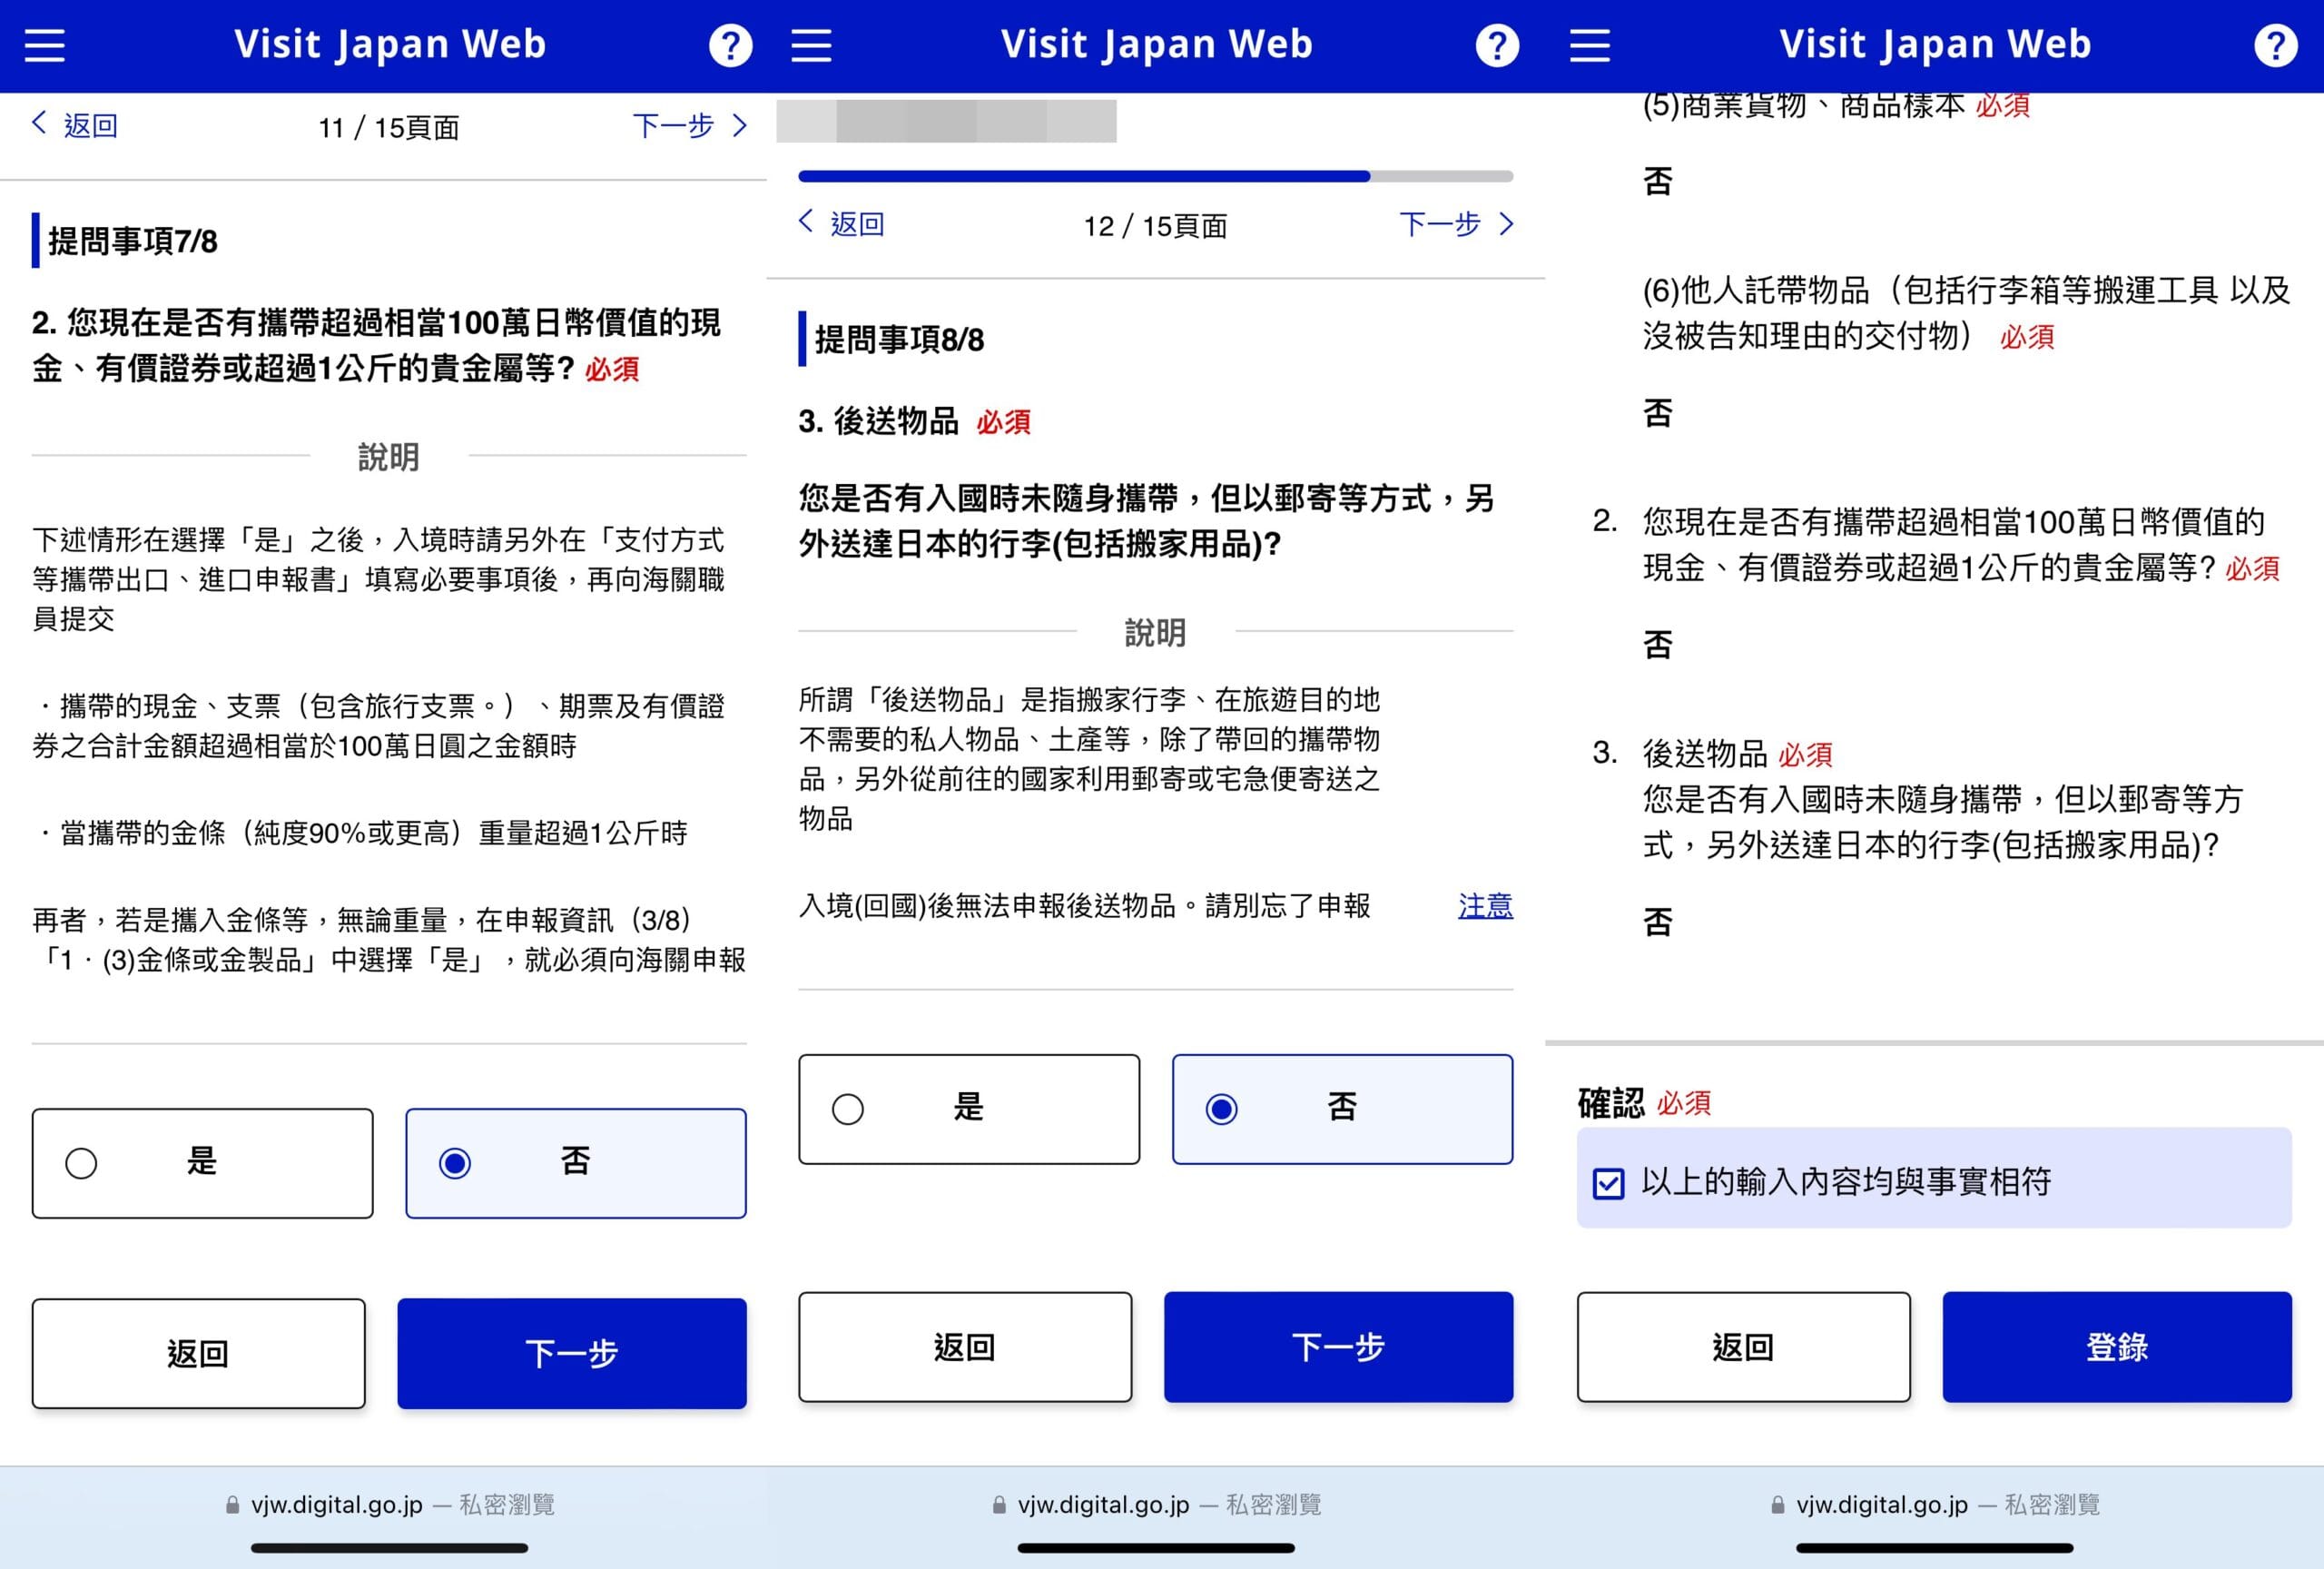The image size is (2324, 1569).
Task: Select 否 radio for question 7/8
Action: click(x=456, y=1163)
